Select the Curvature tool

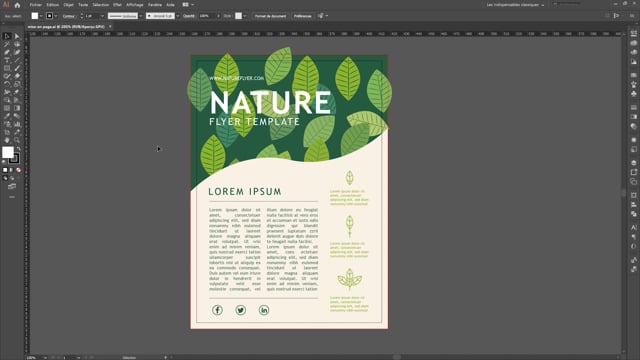point(17,52)
